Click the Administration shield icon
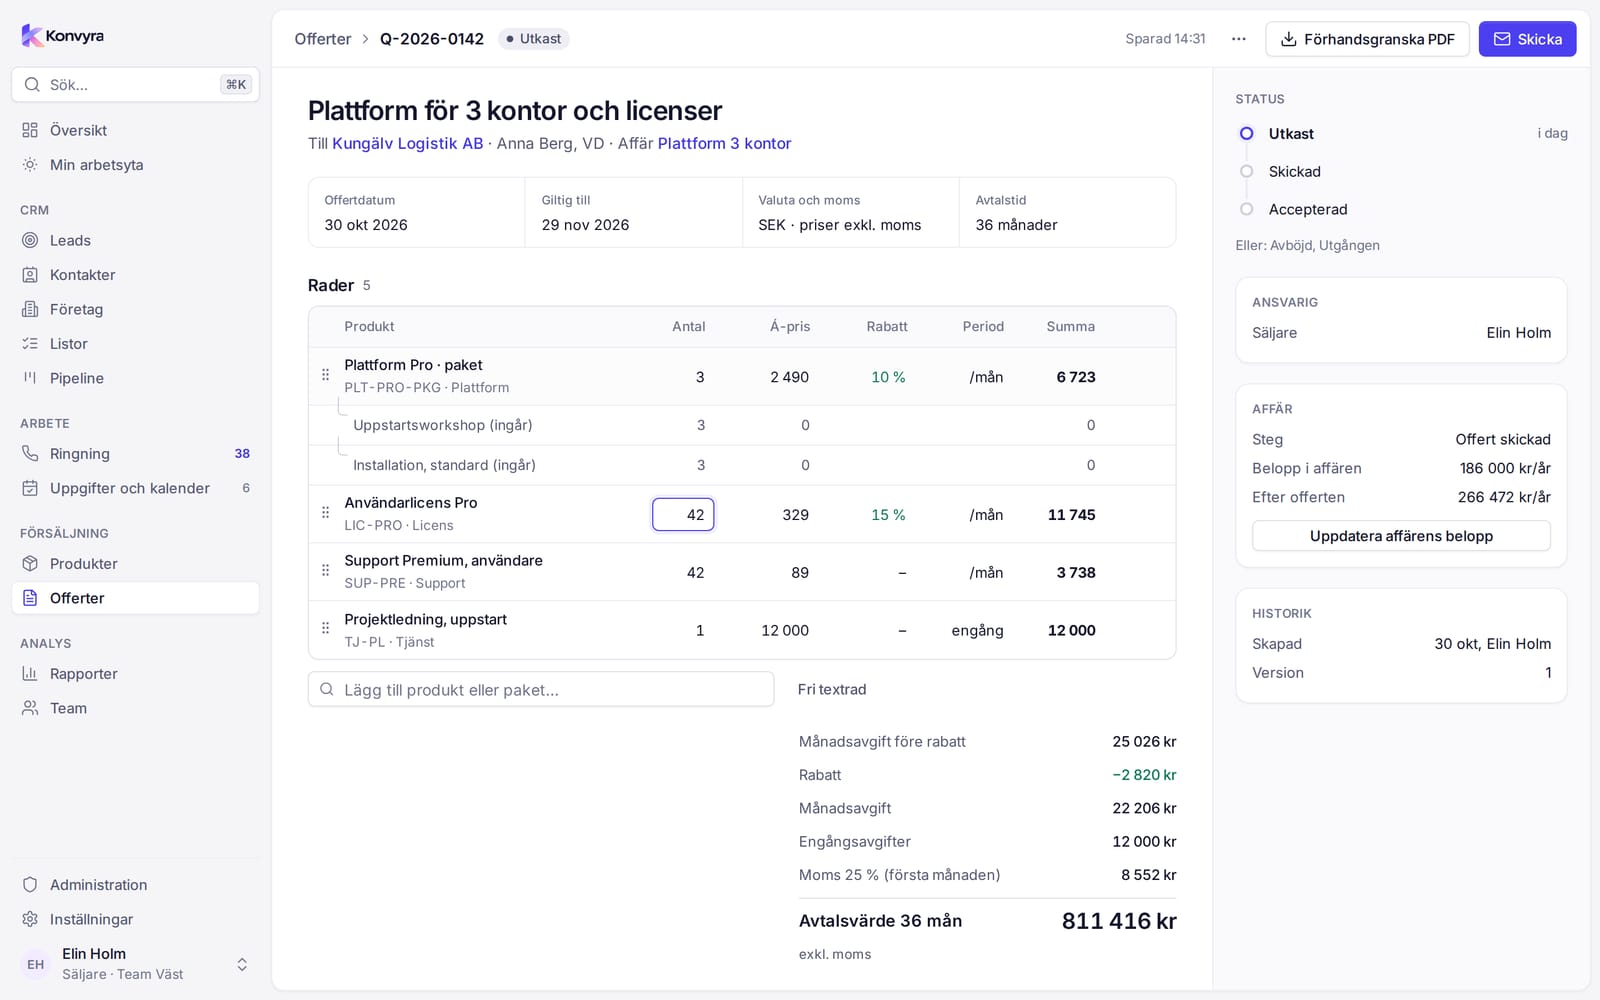The image size is (1600, 1000). [30, 885]
